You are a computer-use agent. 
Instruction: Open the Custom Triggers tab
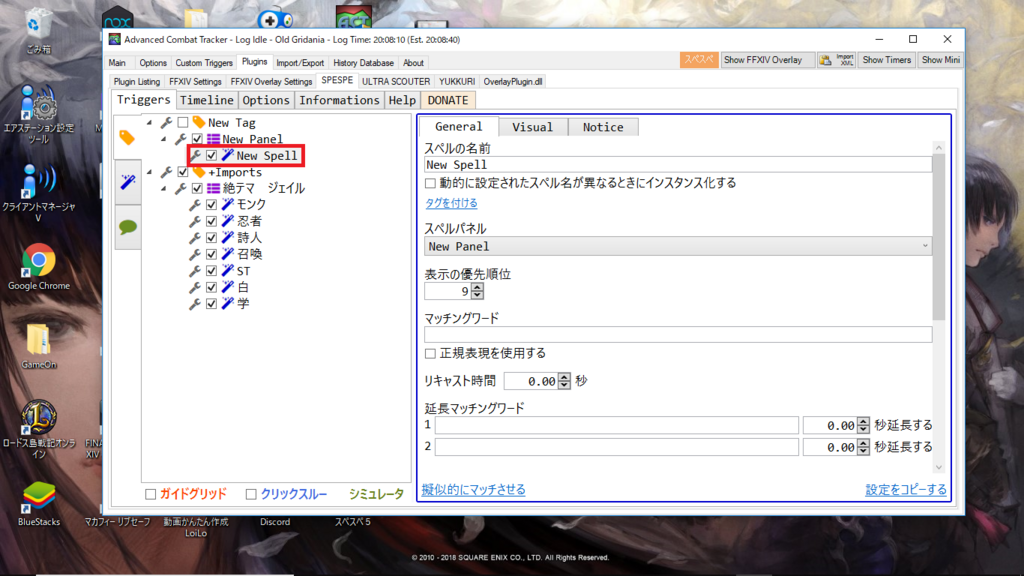click(204, 63)
